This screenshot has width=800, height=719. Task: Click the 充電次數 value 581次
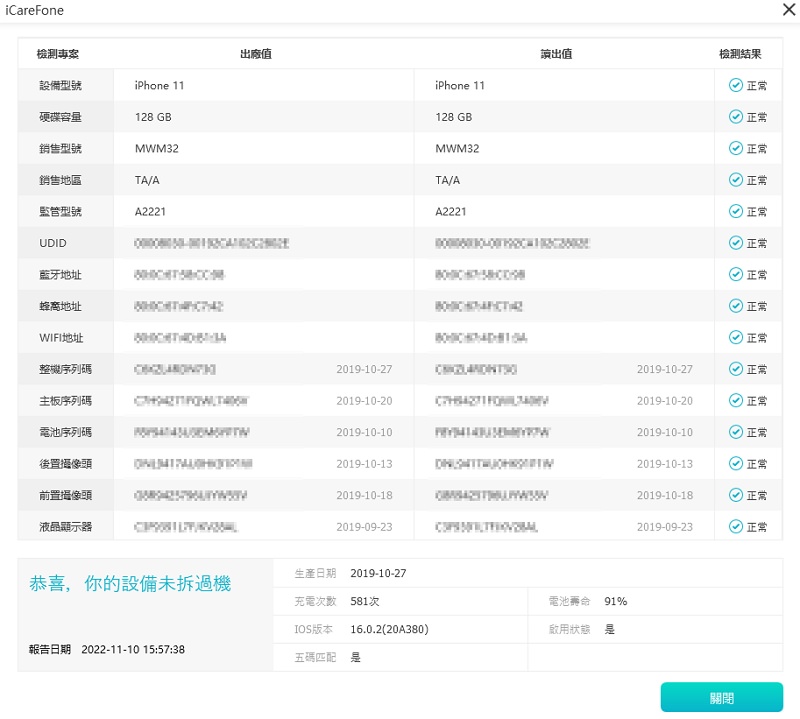pos(365,601)
